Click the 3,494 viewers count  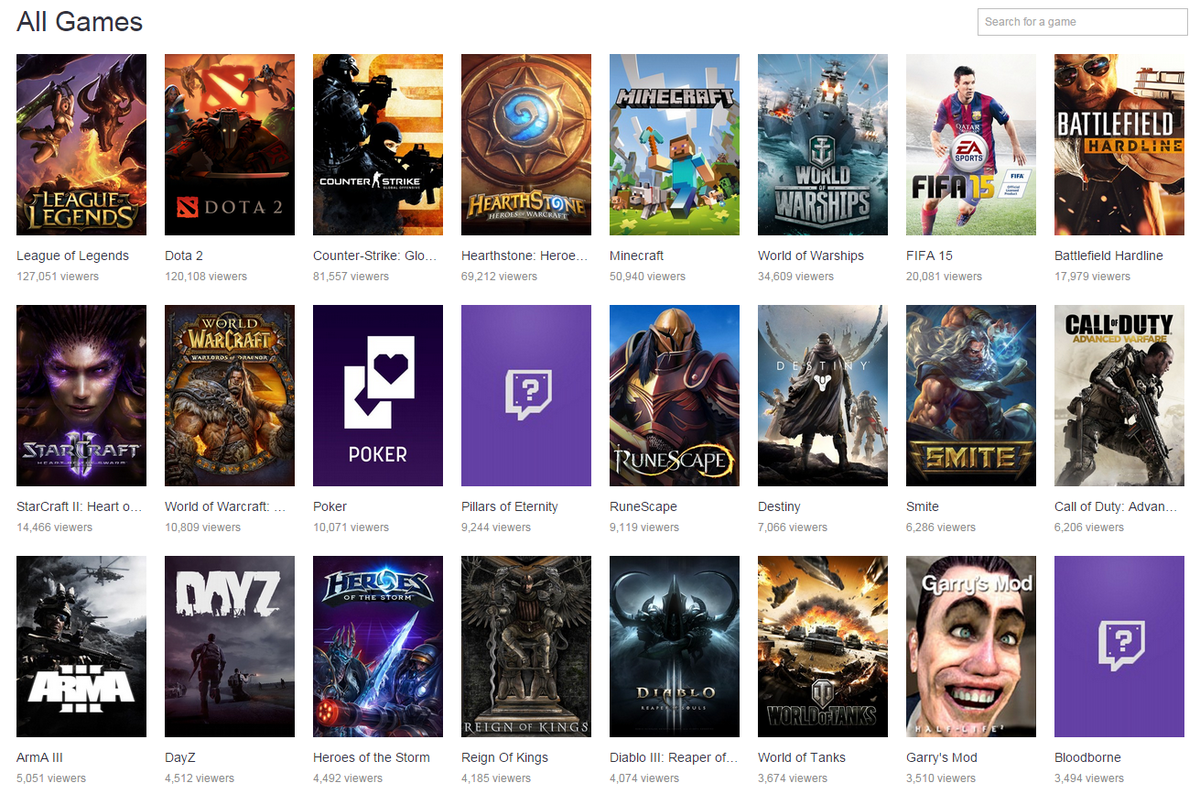1089,779
